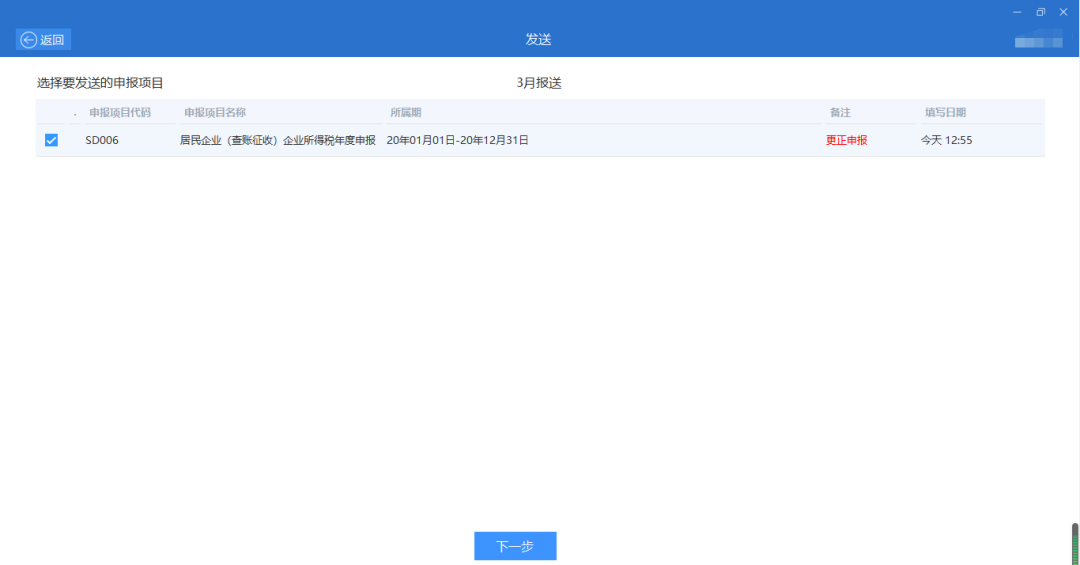Sort by 申报项目名称 column header
The width and height of the screenshot is (1080, 565).
tap(215, 112)
